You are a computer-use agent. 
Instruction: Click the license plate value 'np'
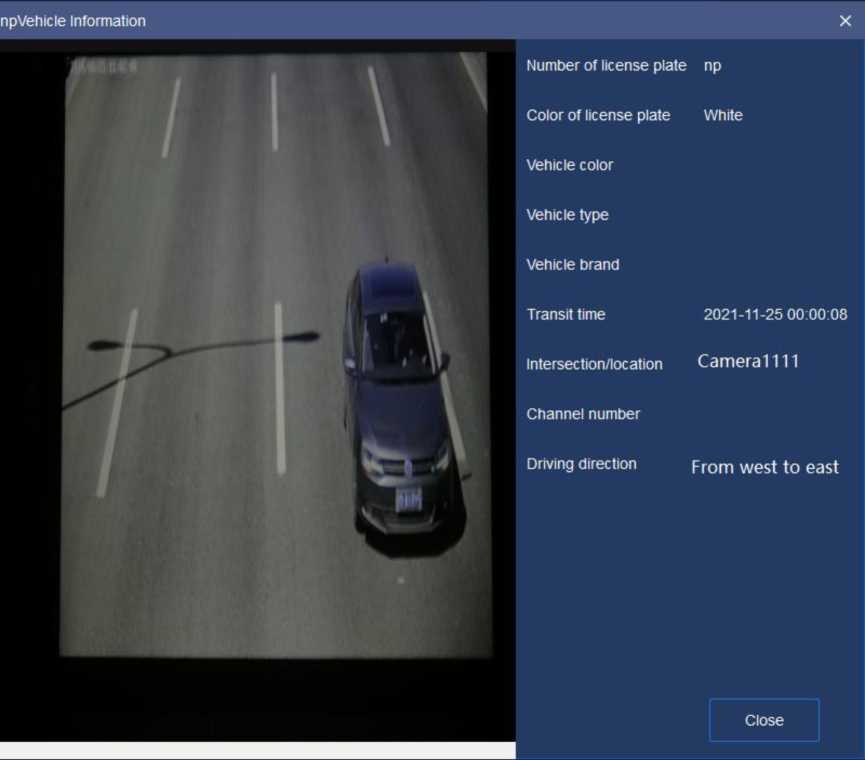[712, 65]
